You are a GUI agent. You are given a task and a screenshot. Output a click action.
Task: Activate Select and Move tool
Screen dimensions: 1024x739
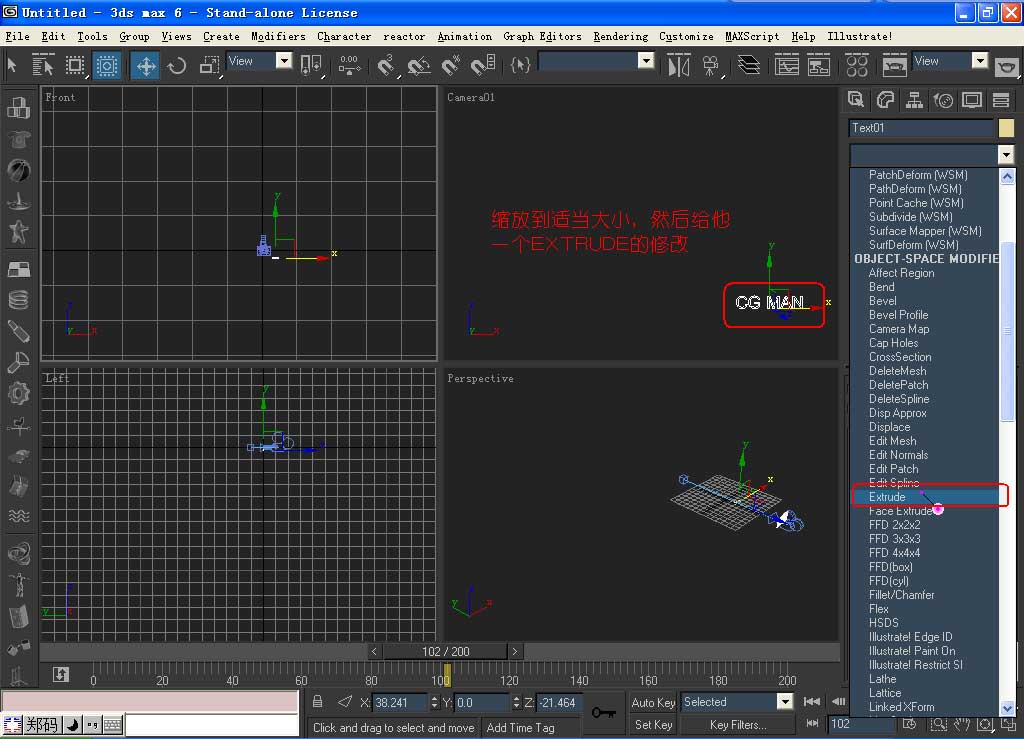[145, 65]
